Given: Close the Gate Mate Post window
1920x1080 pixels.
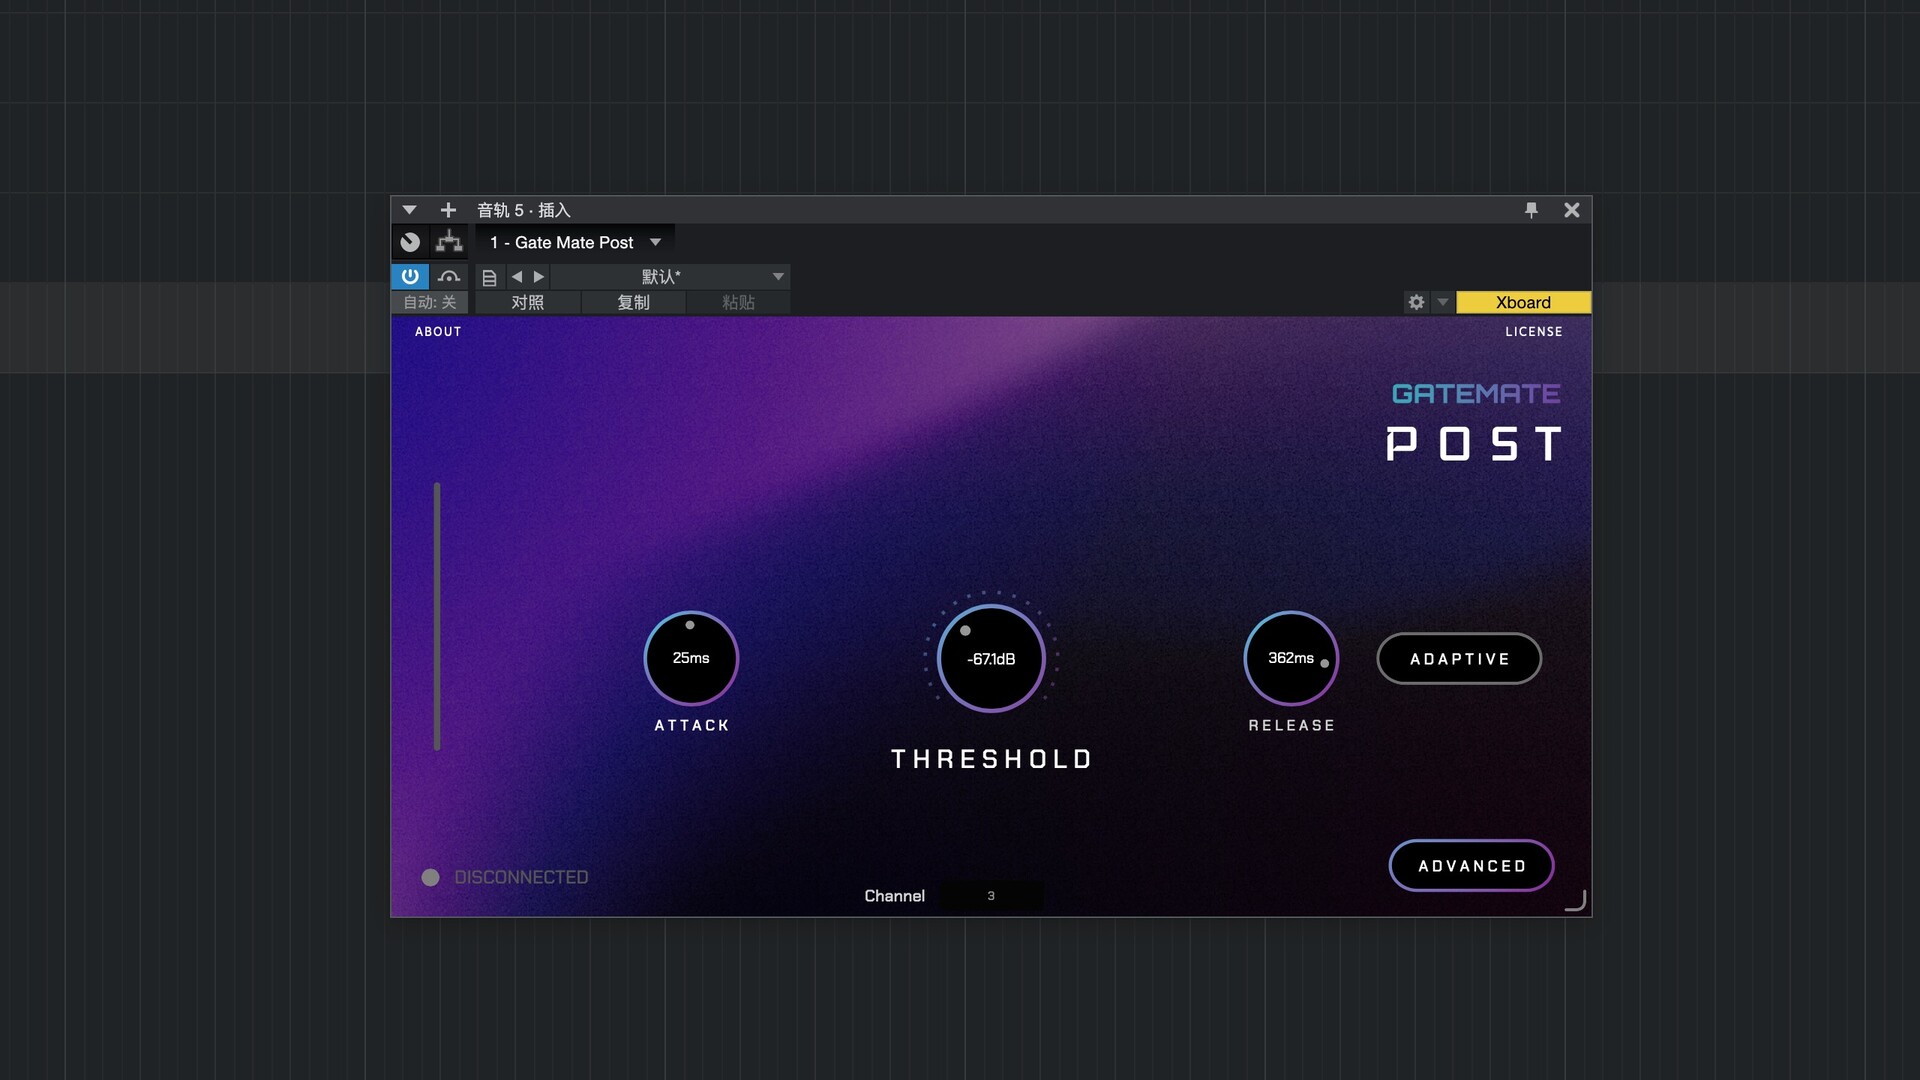Looking at the screenshot, I should (x=1572, y=210).
